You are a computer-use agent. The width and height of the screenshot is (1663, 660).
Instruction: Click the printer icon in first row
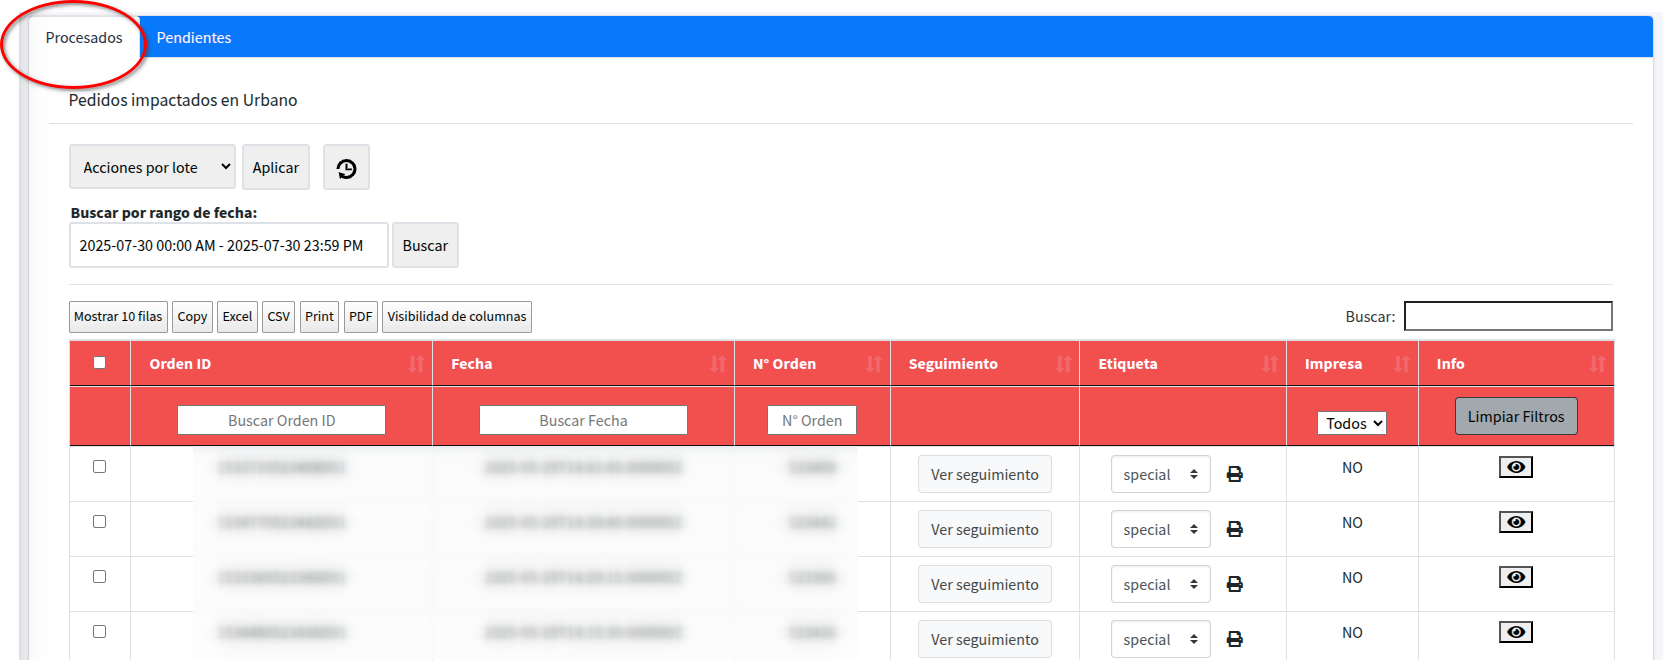click(x=1235, y=474)
